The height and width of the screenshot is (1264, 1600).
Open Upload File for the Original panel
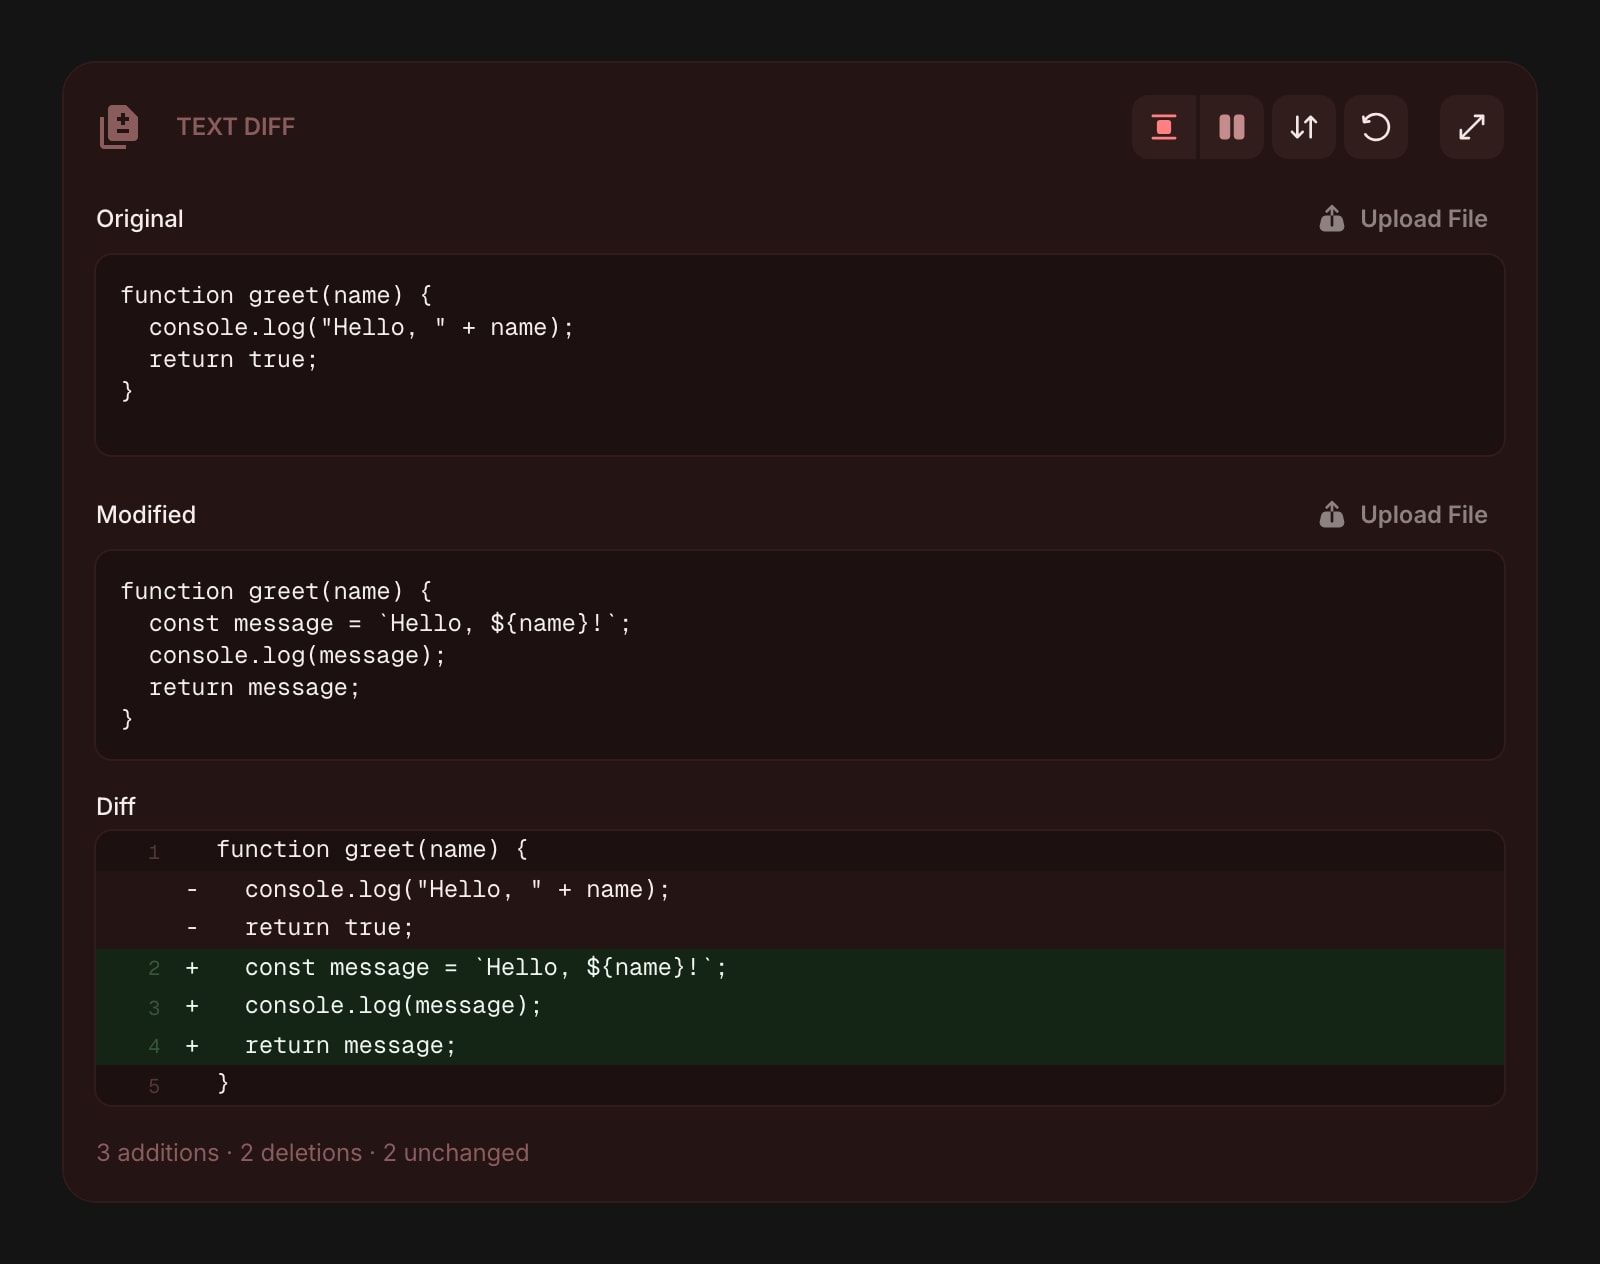(x=1423, y=218)
